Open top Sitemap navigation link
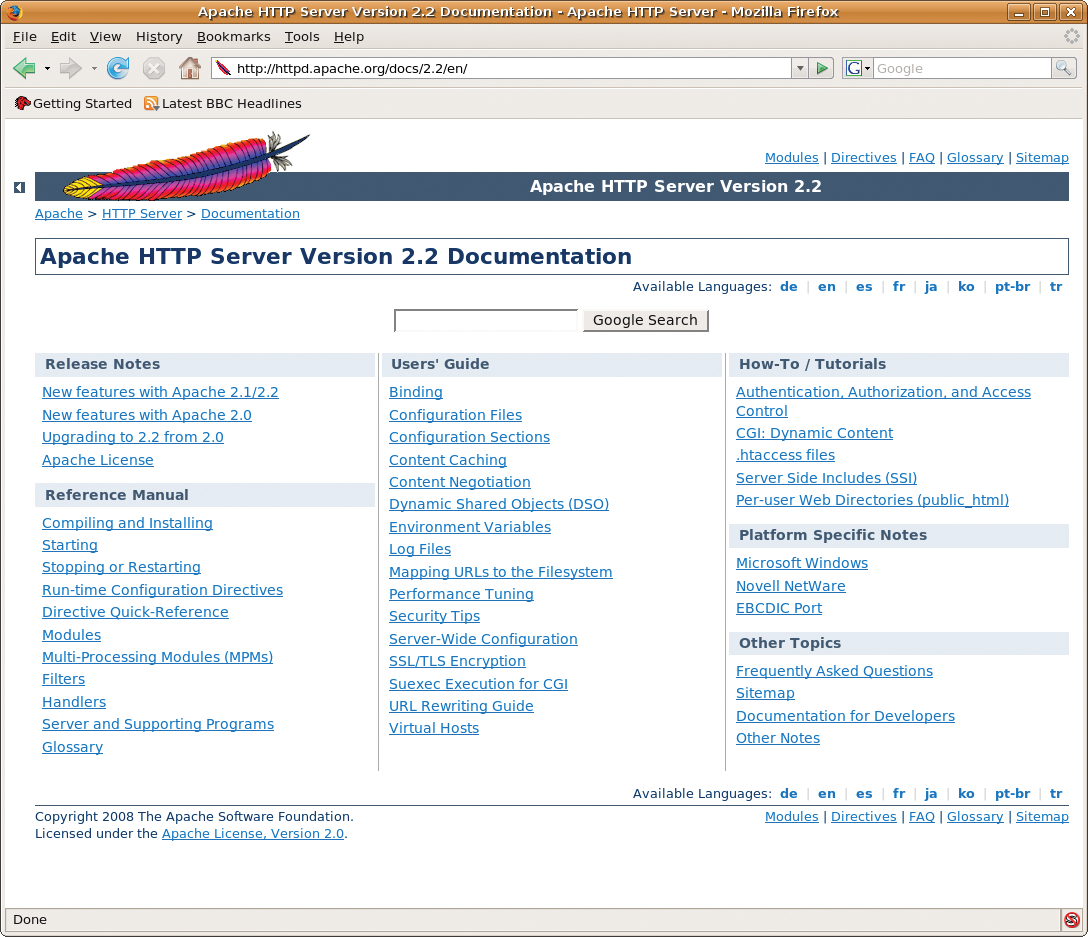The height and width of the screenshot is (937, 1088). click(x=1042, y=158)
